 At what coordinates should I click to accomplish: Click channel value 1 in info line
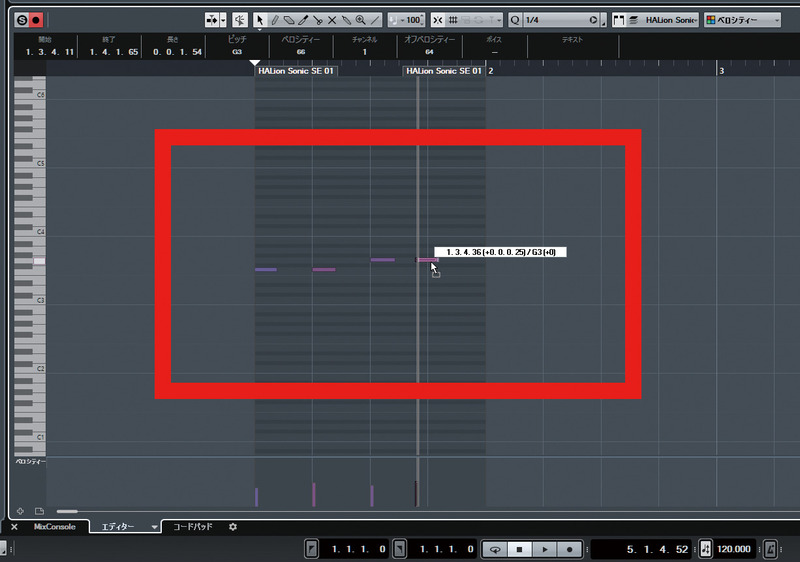click(364, 52)
